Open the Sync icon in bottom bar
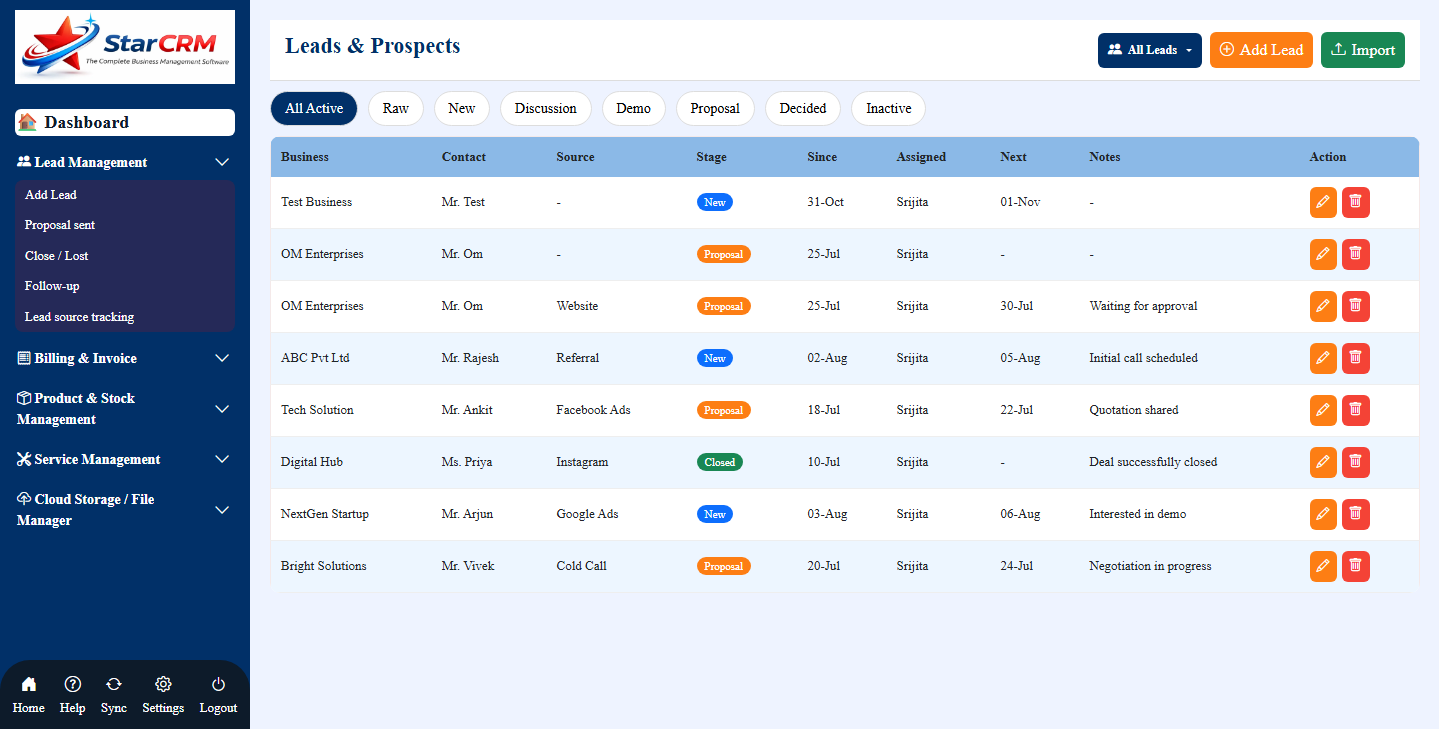Screen dimensions: 1439x729 pos(113,693)
